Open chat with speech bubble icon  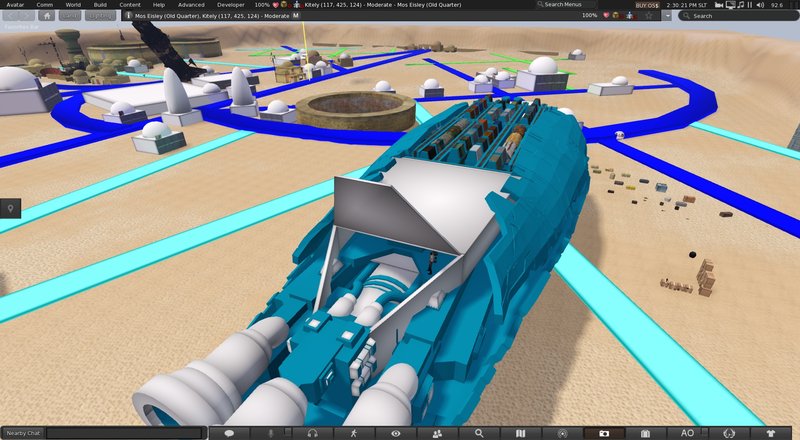(x=230, y=433)
